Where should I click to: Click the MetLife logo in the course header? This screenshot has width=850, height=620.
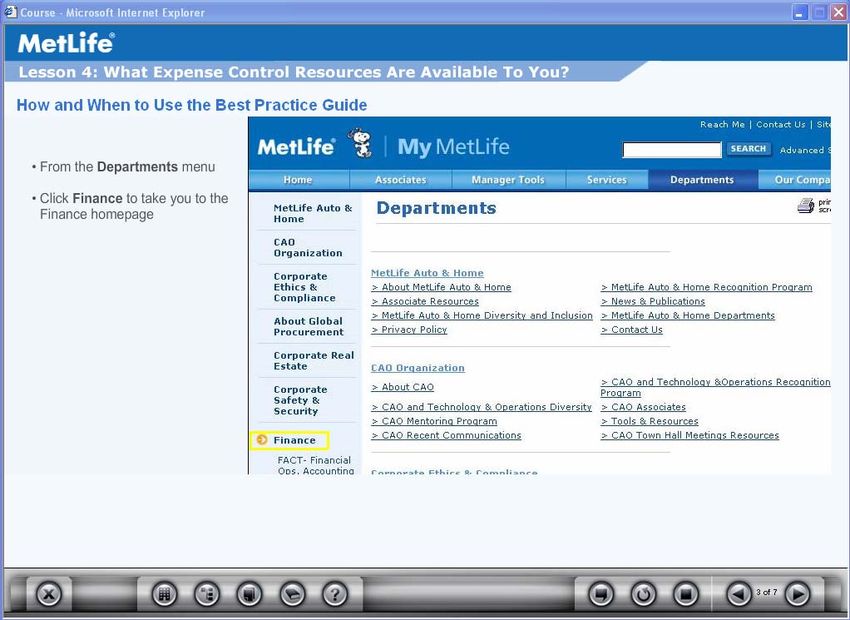[x=66, y=43]
